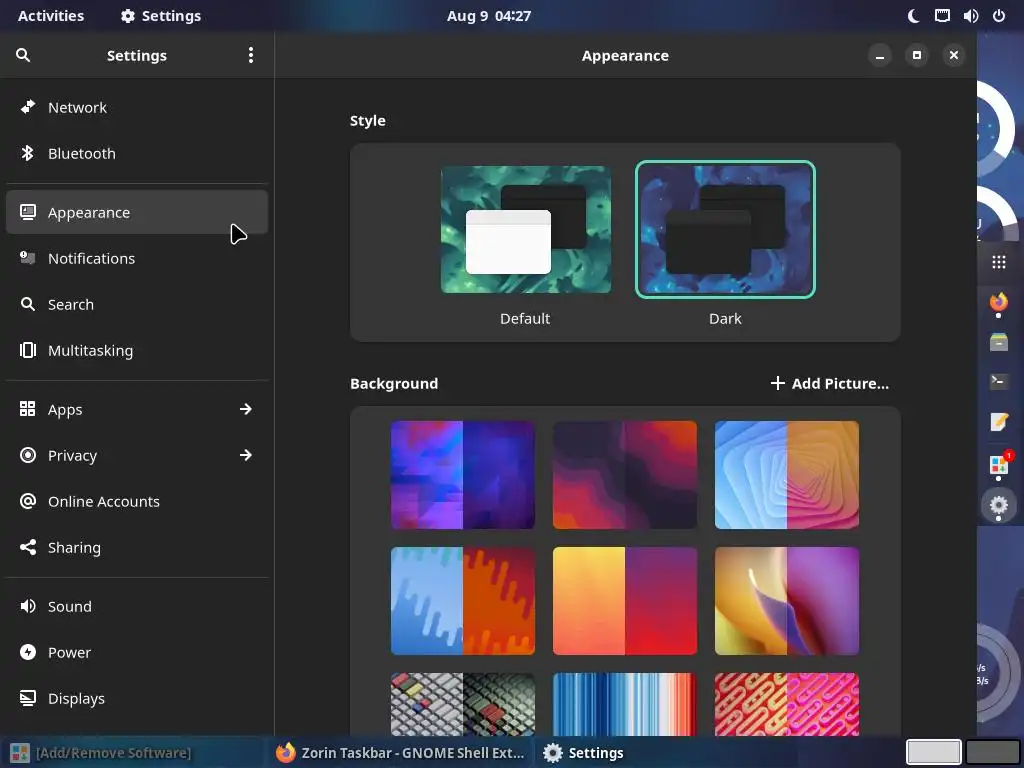
Task: Open Terminal from the dock
Action: [999, 381]
